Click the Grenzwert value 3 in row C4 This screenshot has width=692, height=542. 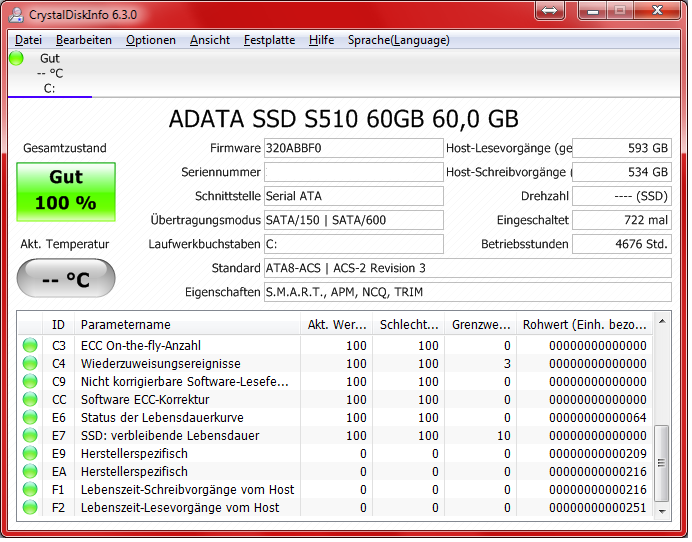coord(507,364)
